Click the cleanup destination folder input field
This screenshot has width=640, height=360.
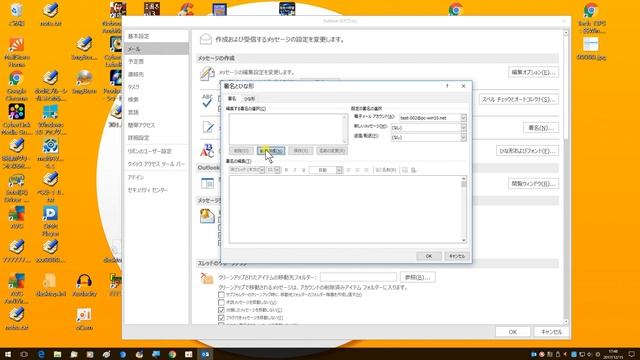tap(358, 278)
